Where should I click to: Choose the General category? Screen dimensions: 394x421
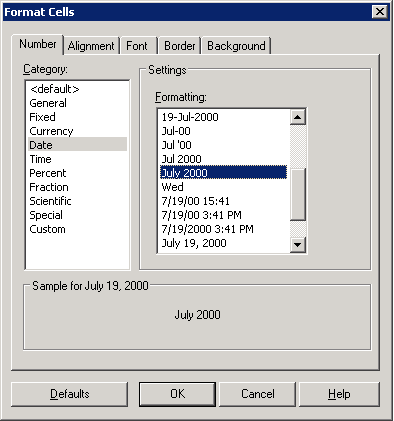[77, 103]
